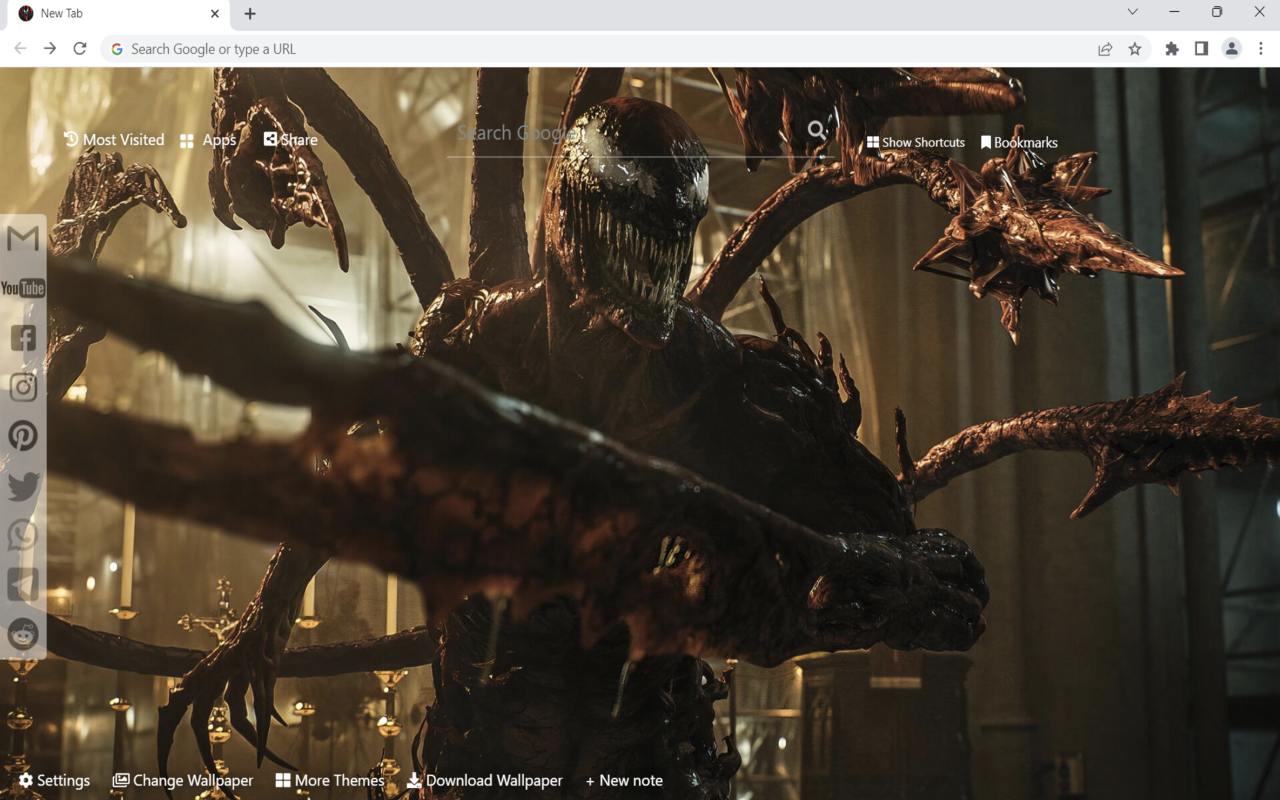Add a New note
The image size is (1280, 800).
(624, 780)
